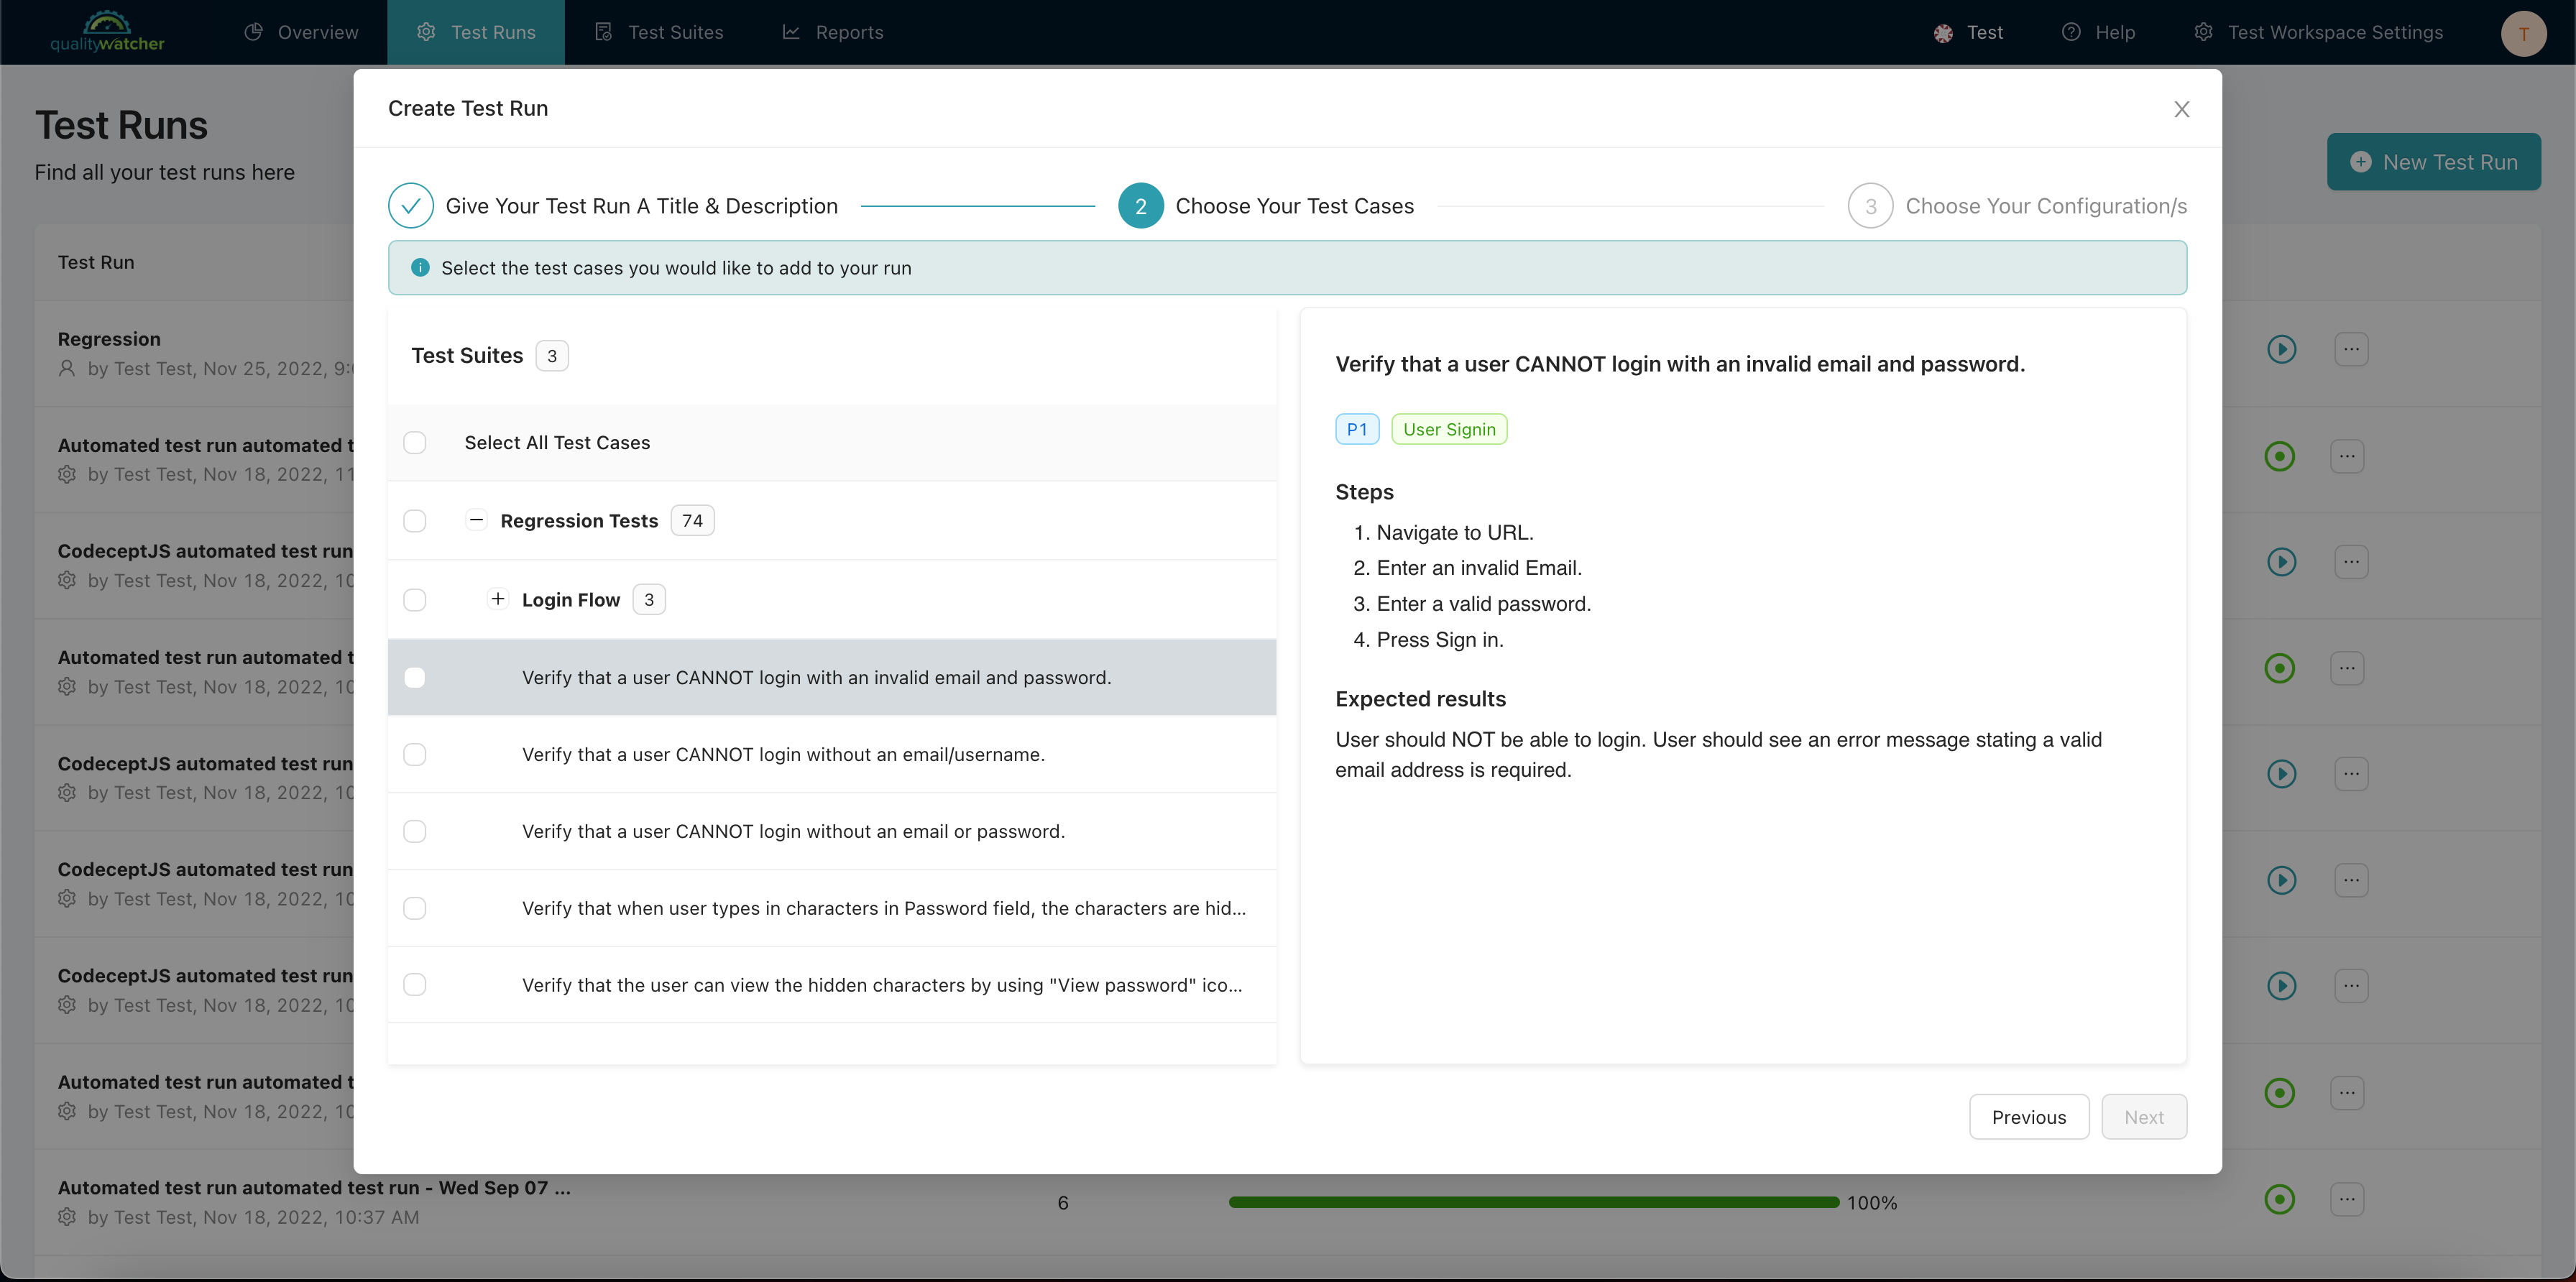Click the Previous button

[x=2029, y=1116]
